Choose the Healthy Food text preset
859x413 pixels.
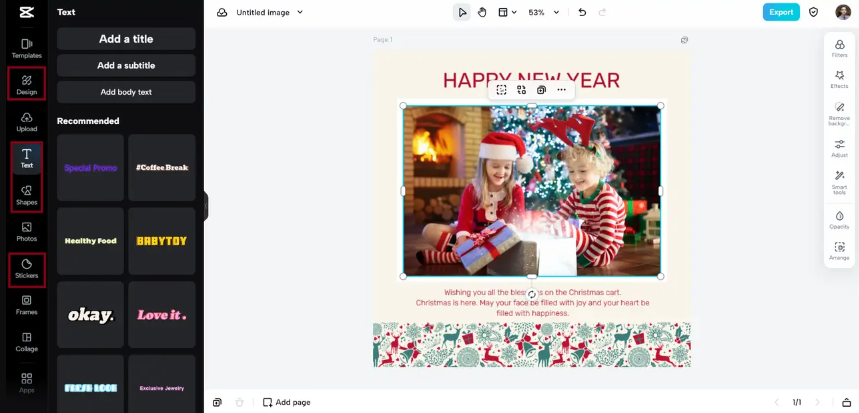pos(90,241)
